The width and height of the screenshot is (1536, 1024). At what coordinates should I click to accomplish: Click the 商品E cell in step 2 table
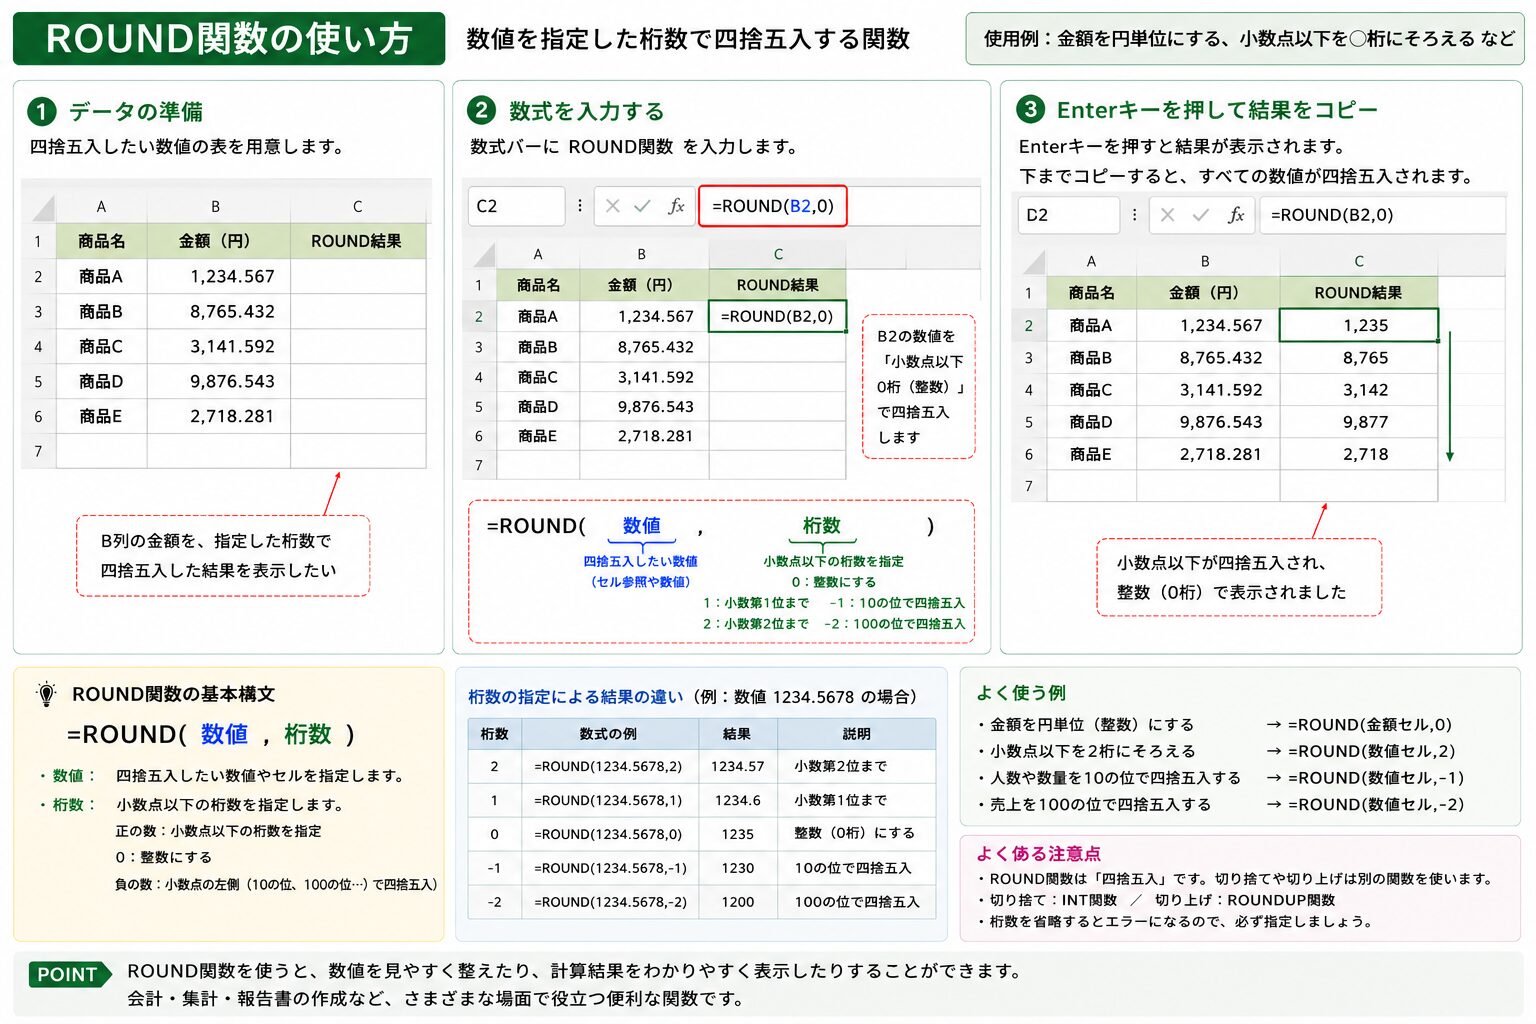pos(538,436)
